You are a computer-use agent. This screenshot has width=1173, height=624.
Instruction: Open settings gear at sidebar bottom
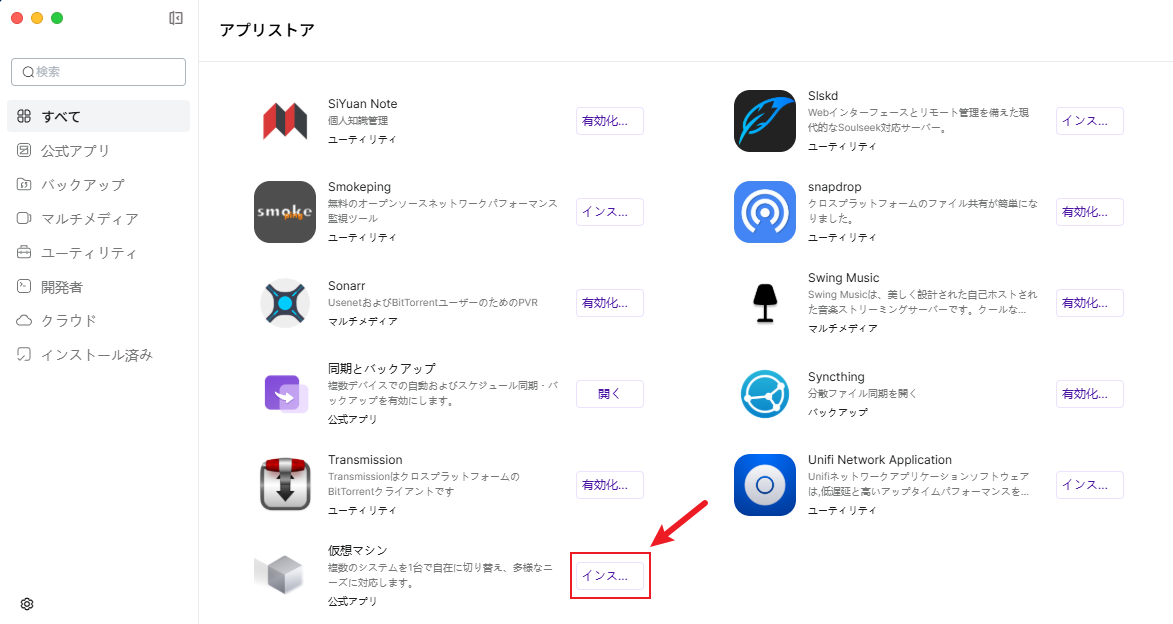(x=27, y=604)
